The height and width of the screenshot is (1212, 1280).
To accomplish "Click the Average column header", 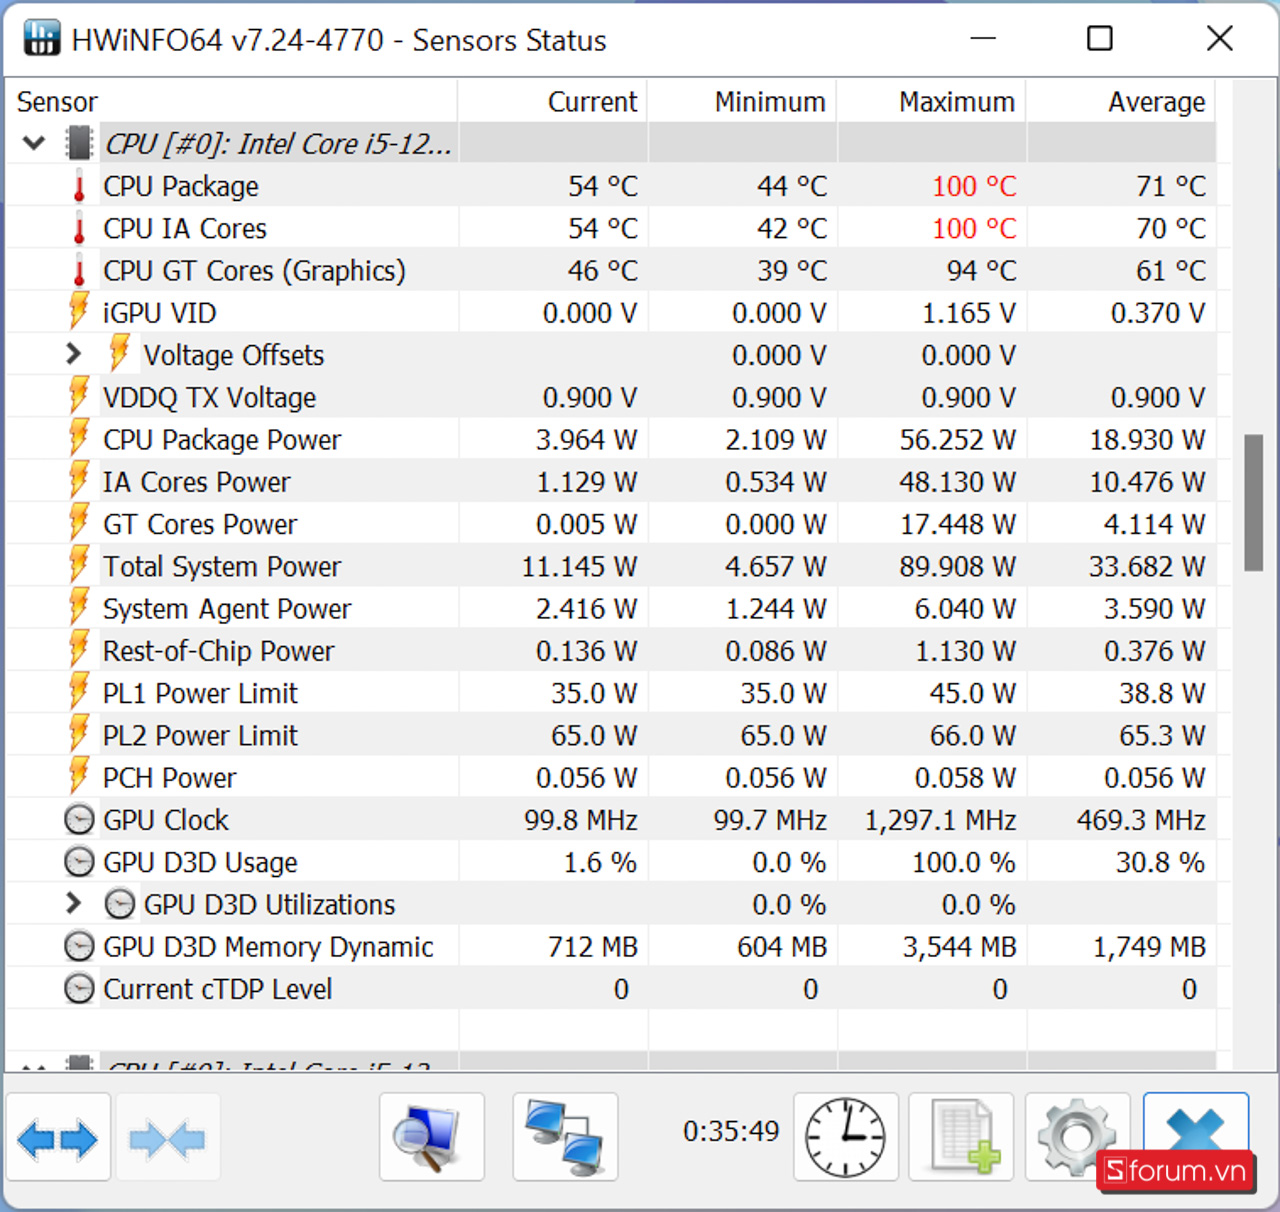I will (x=1155, y=102).
